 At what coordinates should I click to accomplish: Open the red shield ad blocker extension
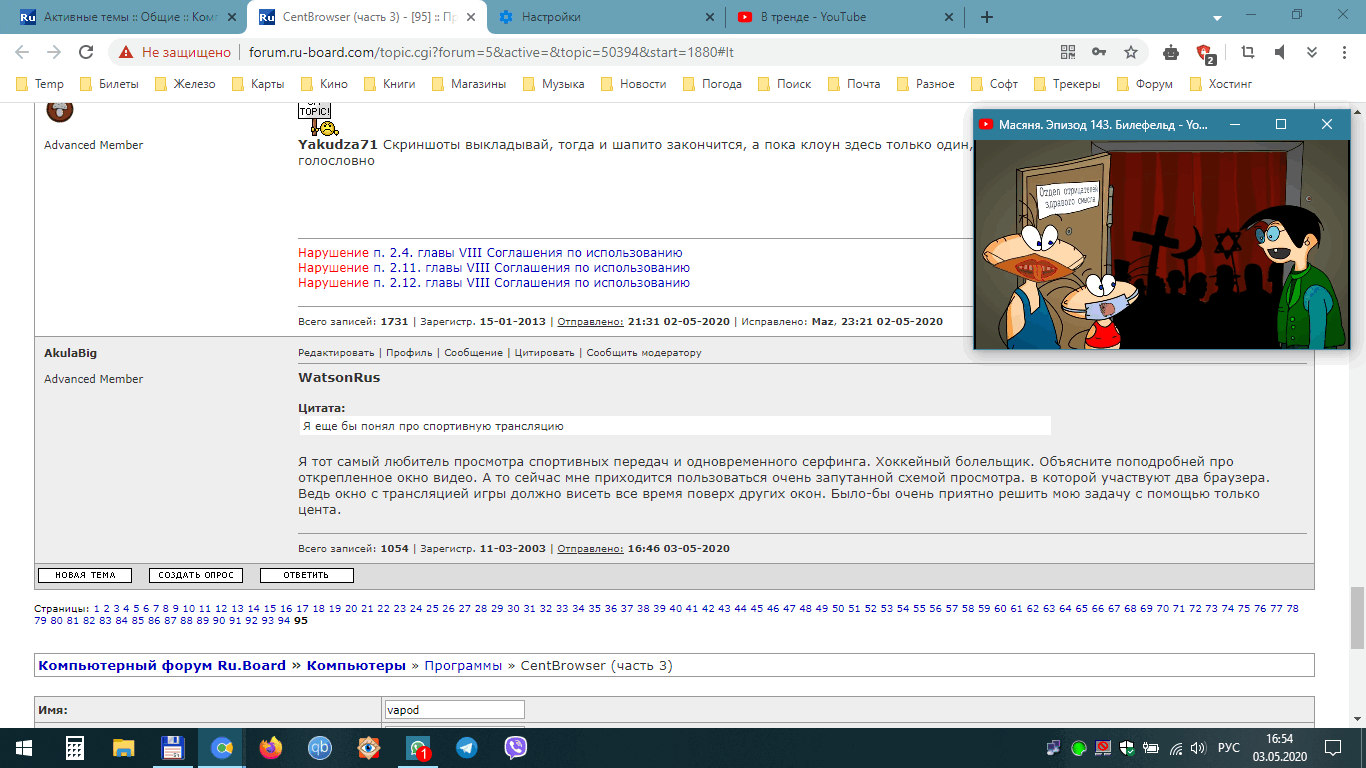coord(1205,53)
